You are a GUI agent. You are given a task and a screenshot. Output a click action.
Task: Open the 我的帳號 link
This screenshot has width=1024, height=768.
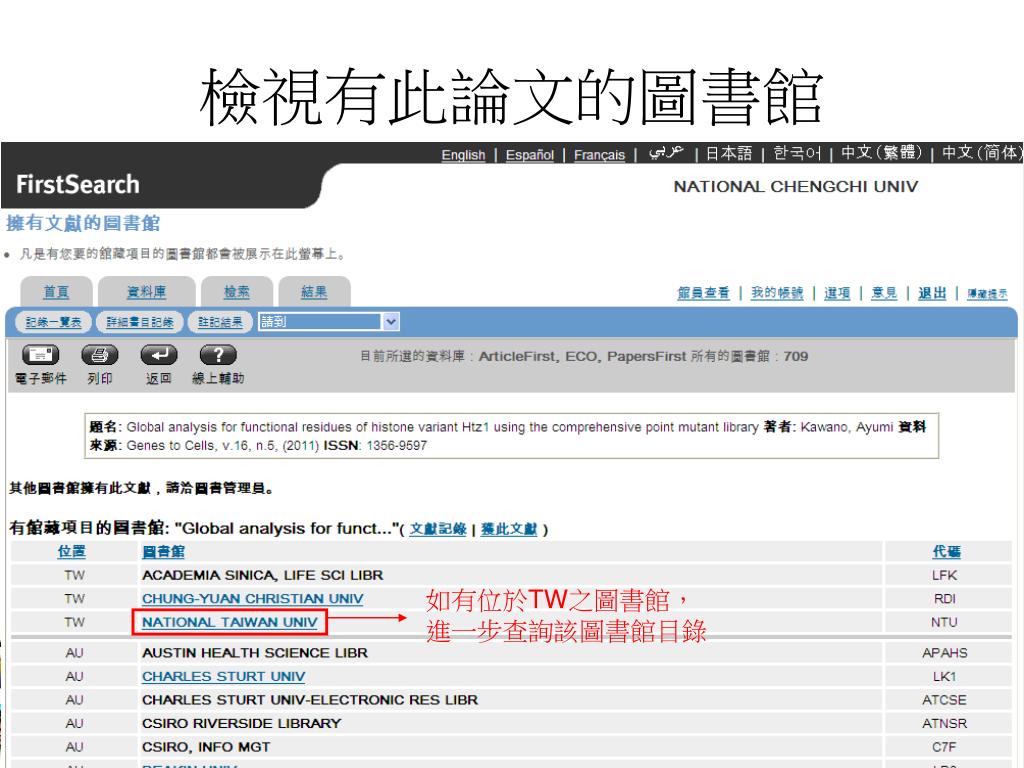777,293
